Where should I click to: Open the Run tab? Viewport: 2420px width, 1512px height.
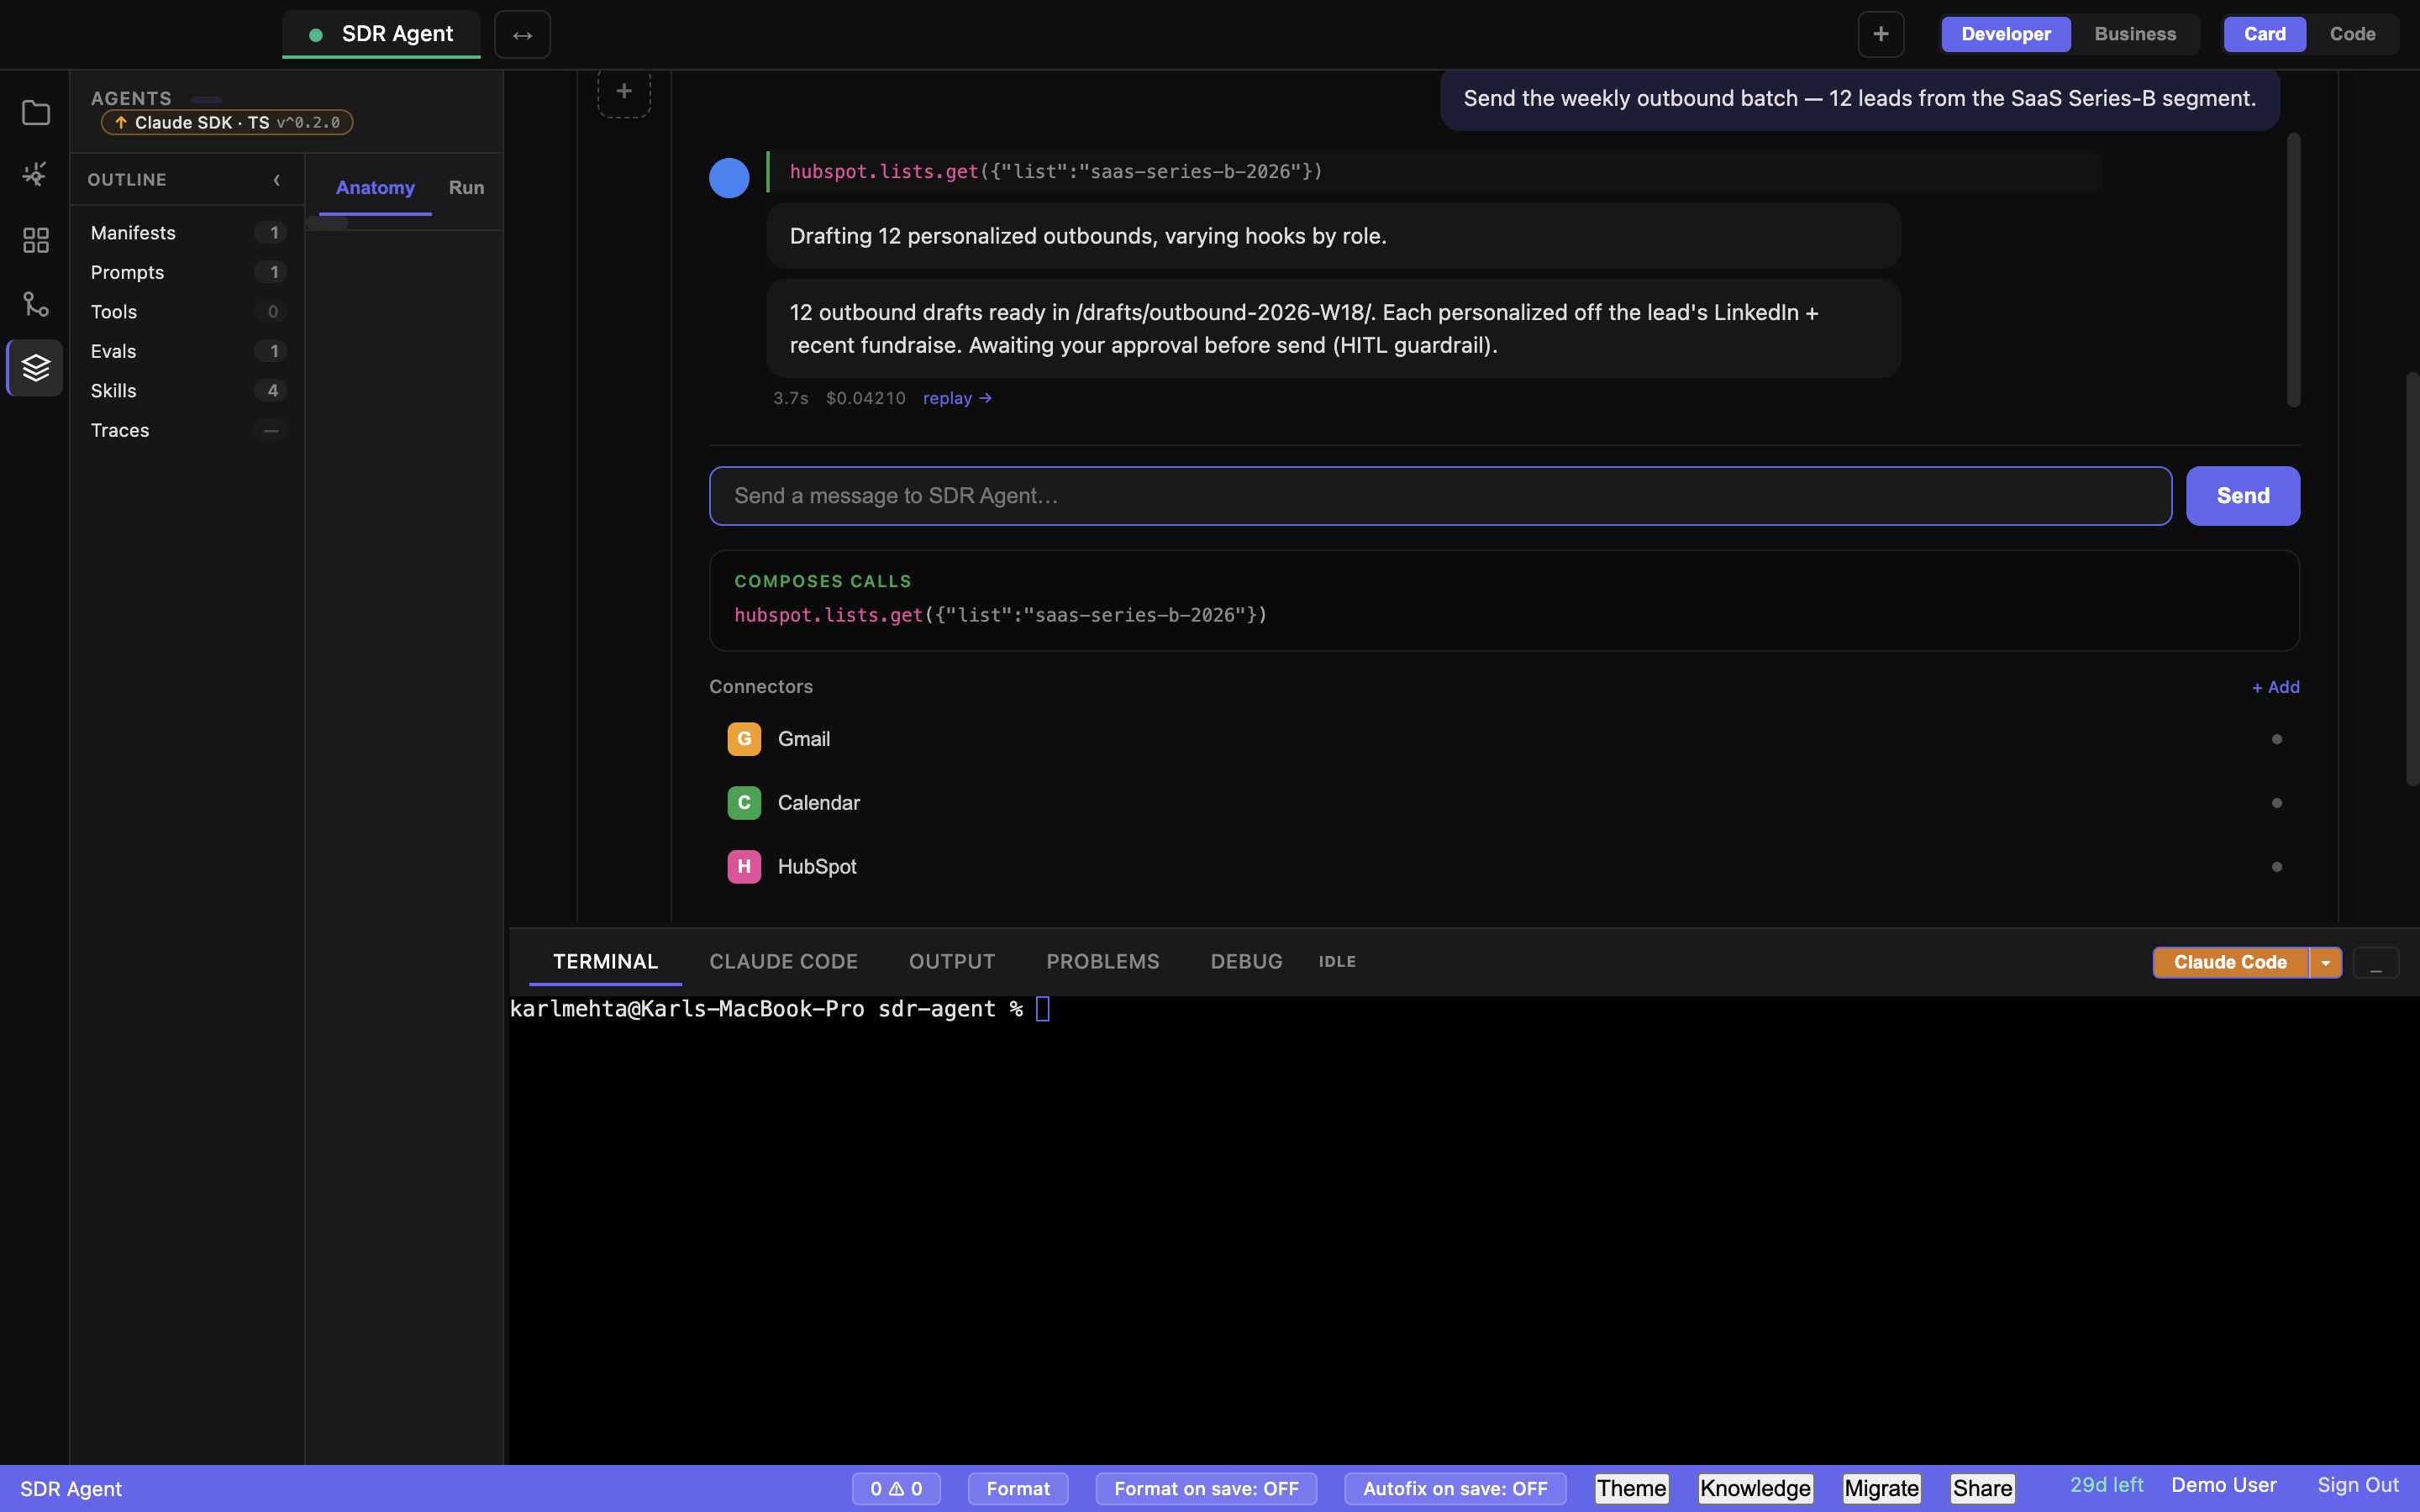(466, 188)
